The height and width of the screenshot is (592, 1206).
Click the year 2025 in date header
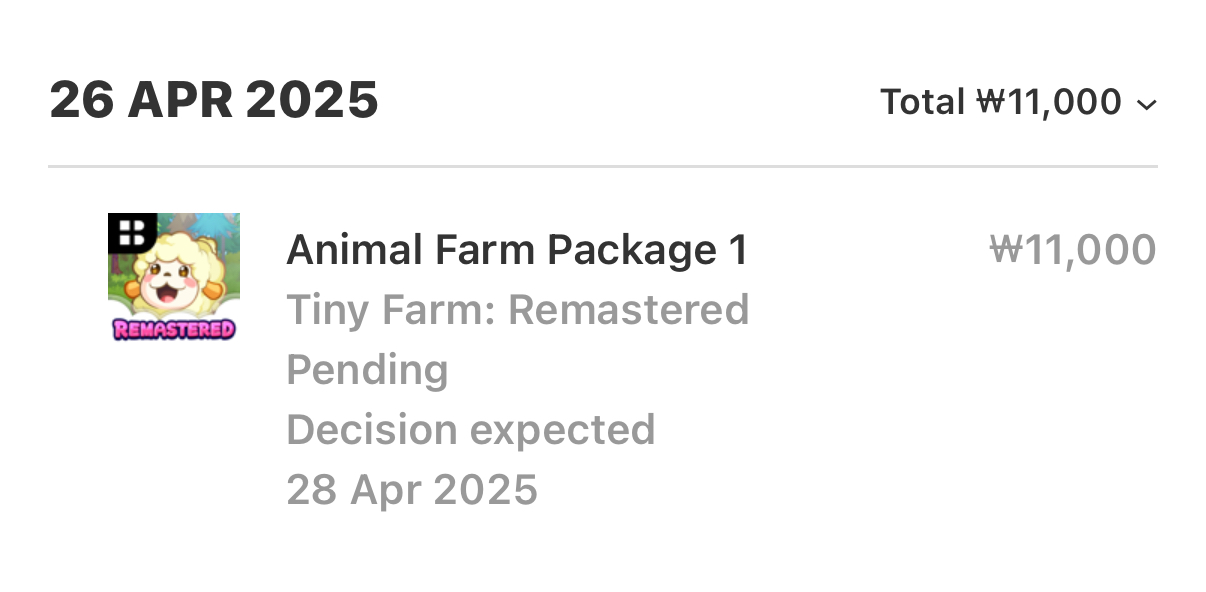311,100
